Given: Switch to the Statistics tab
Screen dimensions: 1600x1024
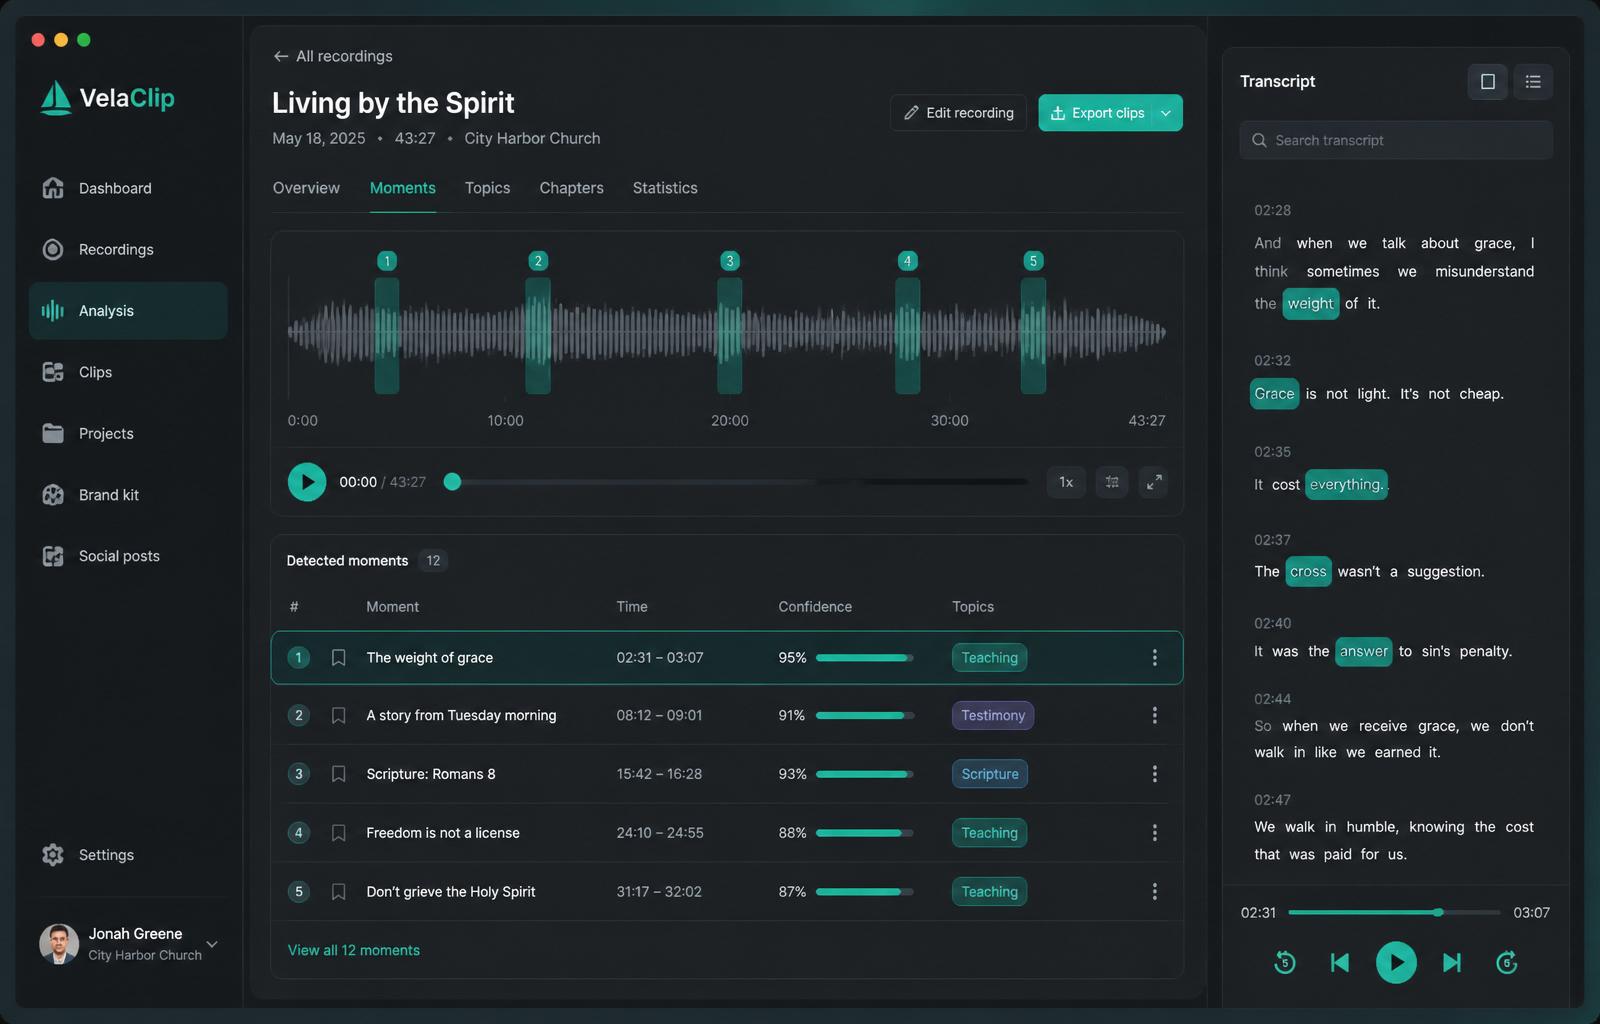Looking at the screenshot, I should click(665, 188).
